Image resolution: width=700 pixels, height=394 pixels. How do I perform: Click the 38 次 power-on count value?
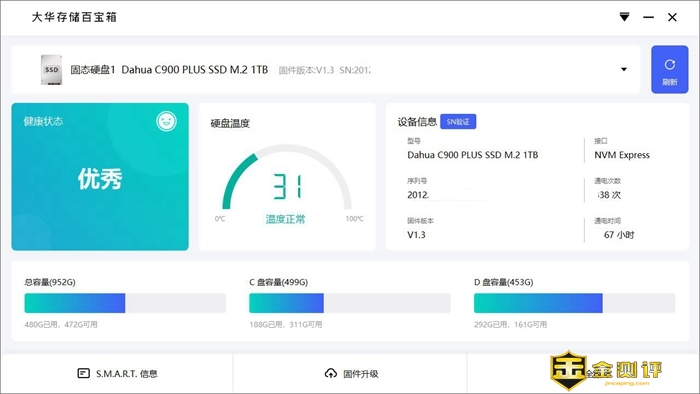609,195
